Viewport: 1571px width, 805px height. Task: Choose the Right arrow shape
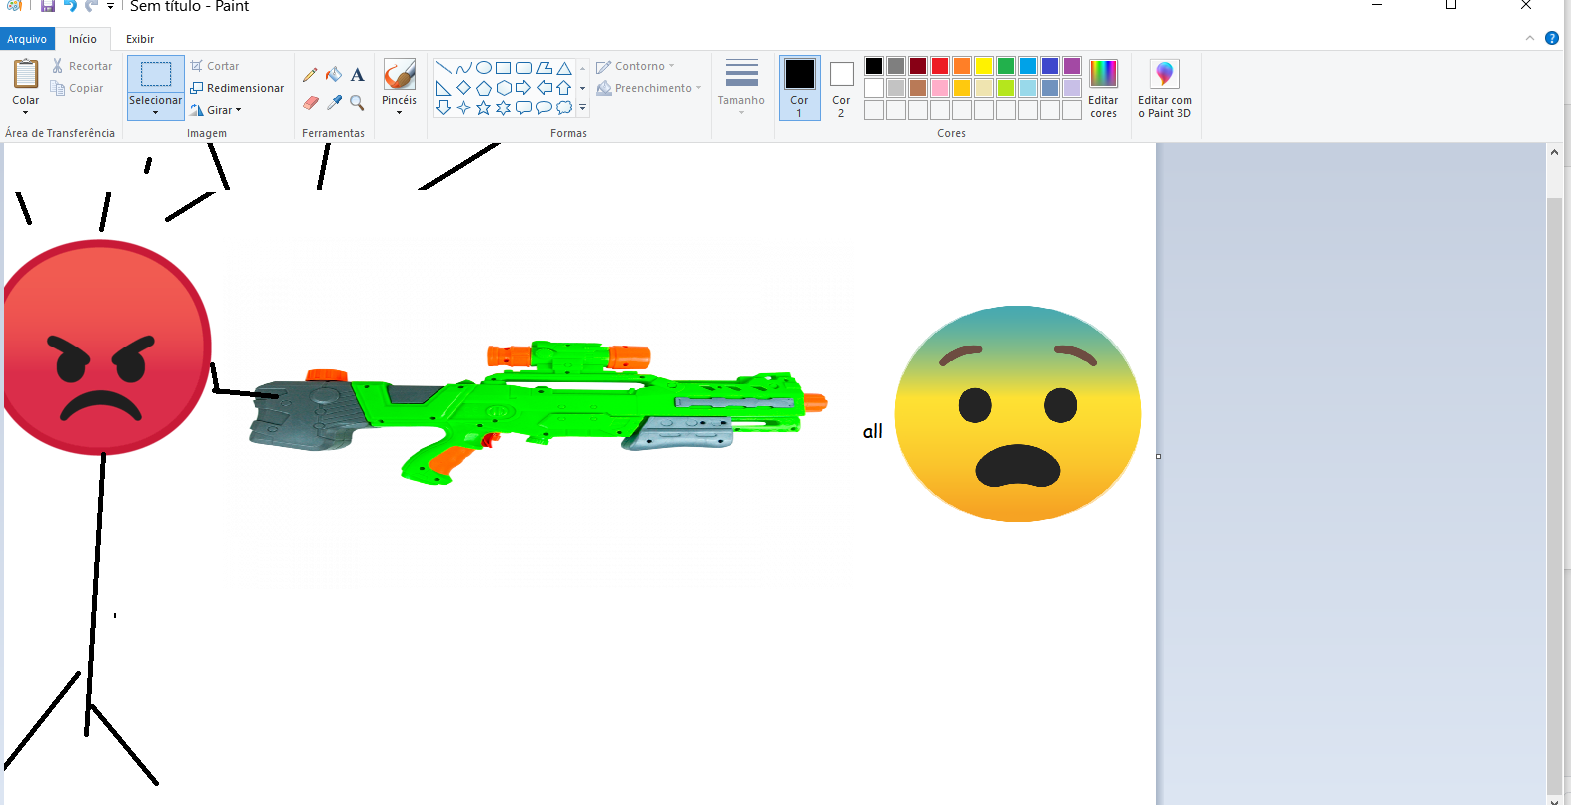tap(524, 88)
